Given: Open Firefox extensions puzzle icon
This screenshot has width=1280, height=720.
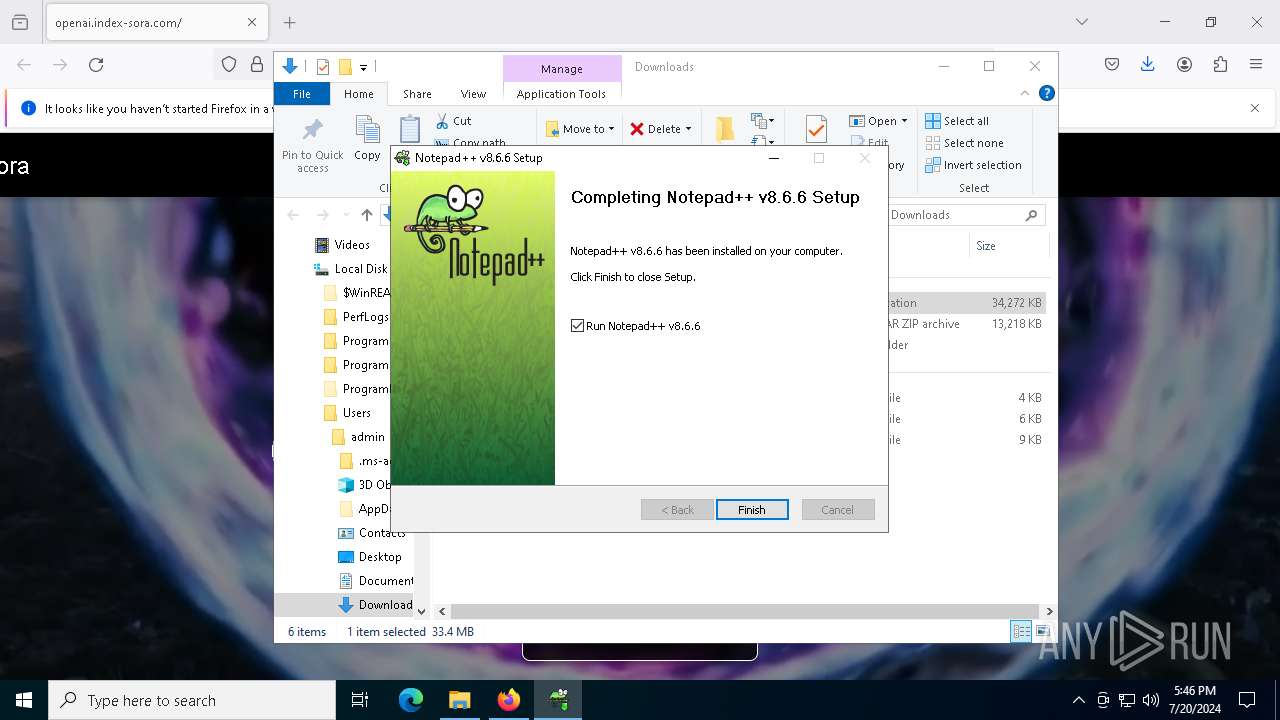Looking at the screenshot, I should click(1220, 65).
